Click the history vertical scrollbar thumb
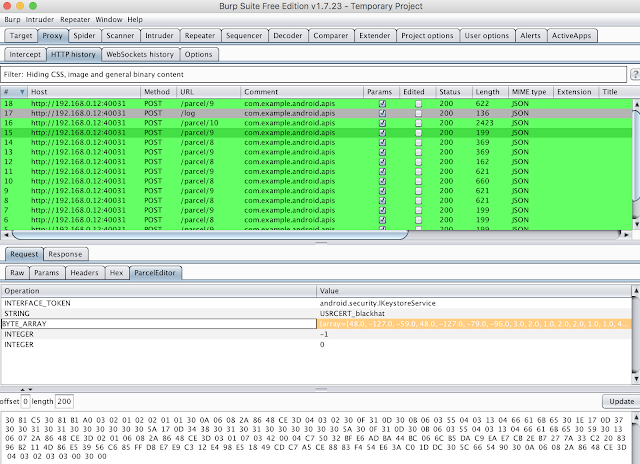 [636, 155]
